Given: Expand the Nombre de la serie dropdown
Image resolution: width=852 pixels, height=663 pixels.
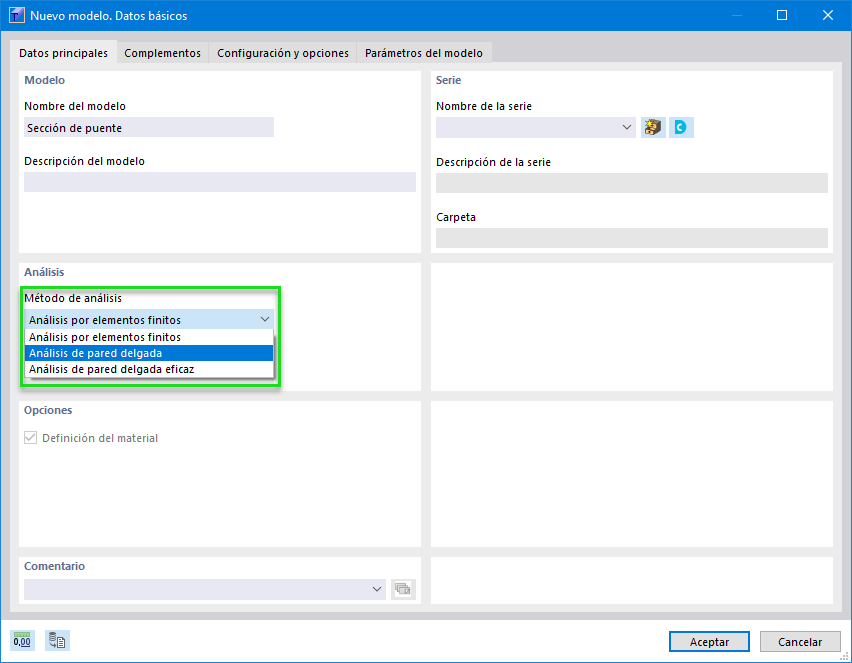Looking at the screenshot, I should (627, 128).
